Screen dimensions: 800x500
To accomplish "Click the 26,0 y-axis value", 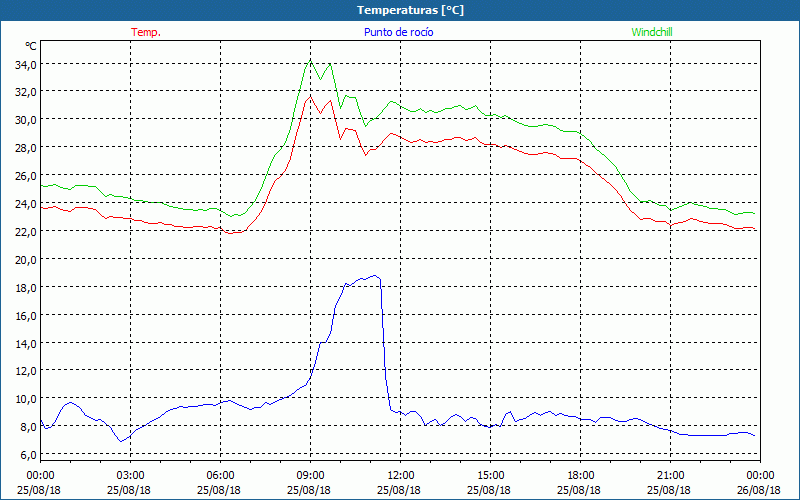I will 26,176.
